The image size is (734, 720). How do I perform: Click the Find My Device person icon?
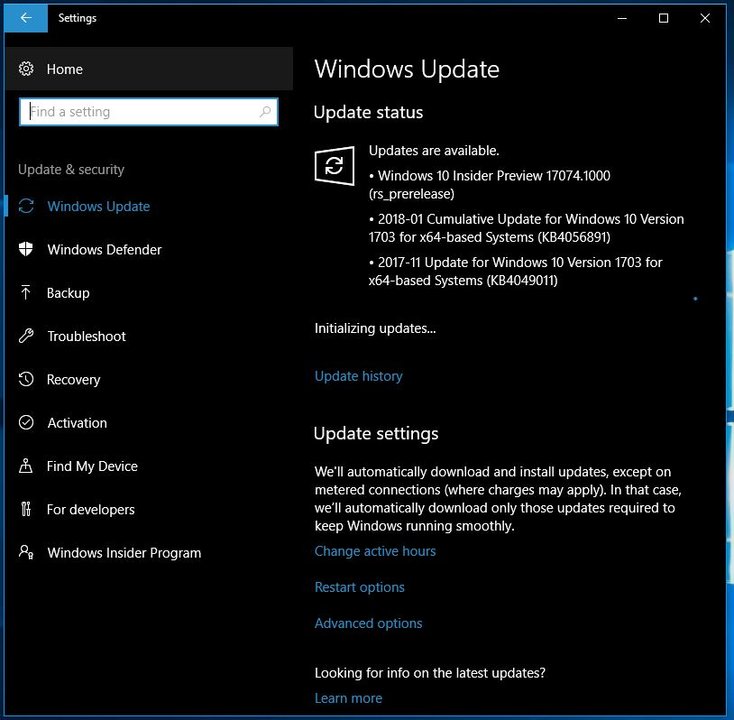[x=26, y=466]
